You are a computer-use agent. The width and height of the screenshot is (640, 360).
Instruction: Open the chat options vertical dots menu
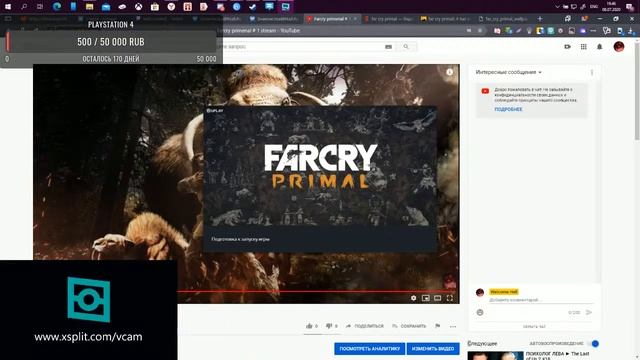click(592, 73)
